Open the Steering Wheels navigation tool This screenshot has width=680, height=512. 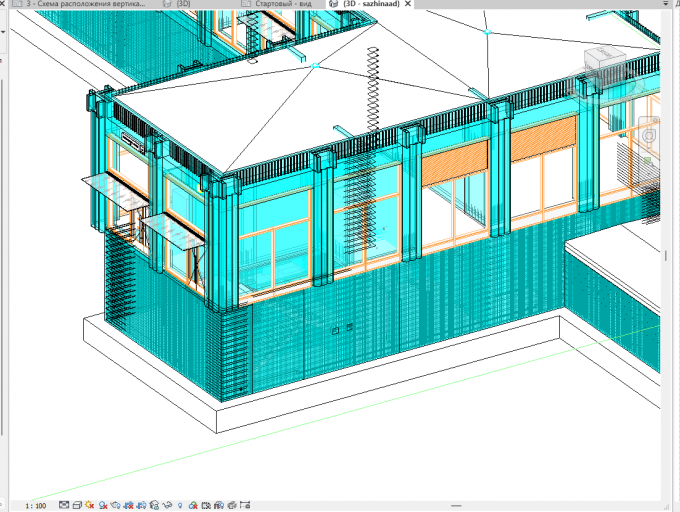tap(648, 135)
